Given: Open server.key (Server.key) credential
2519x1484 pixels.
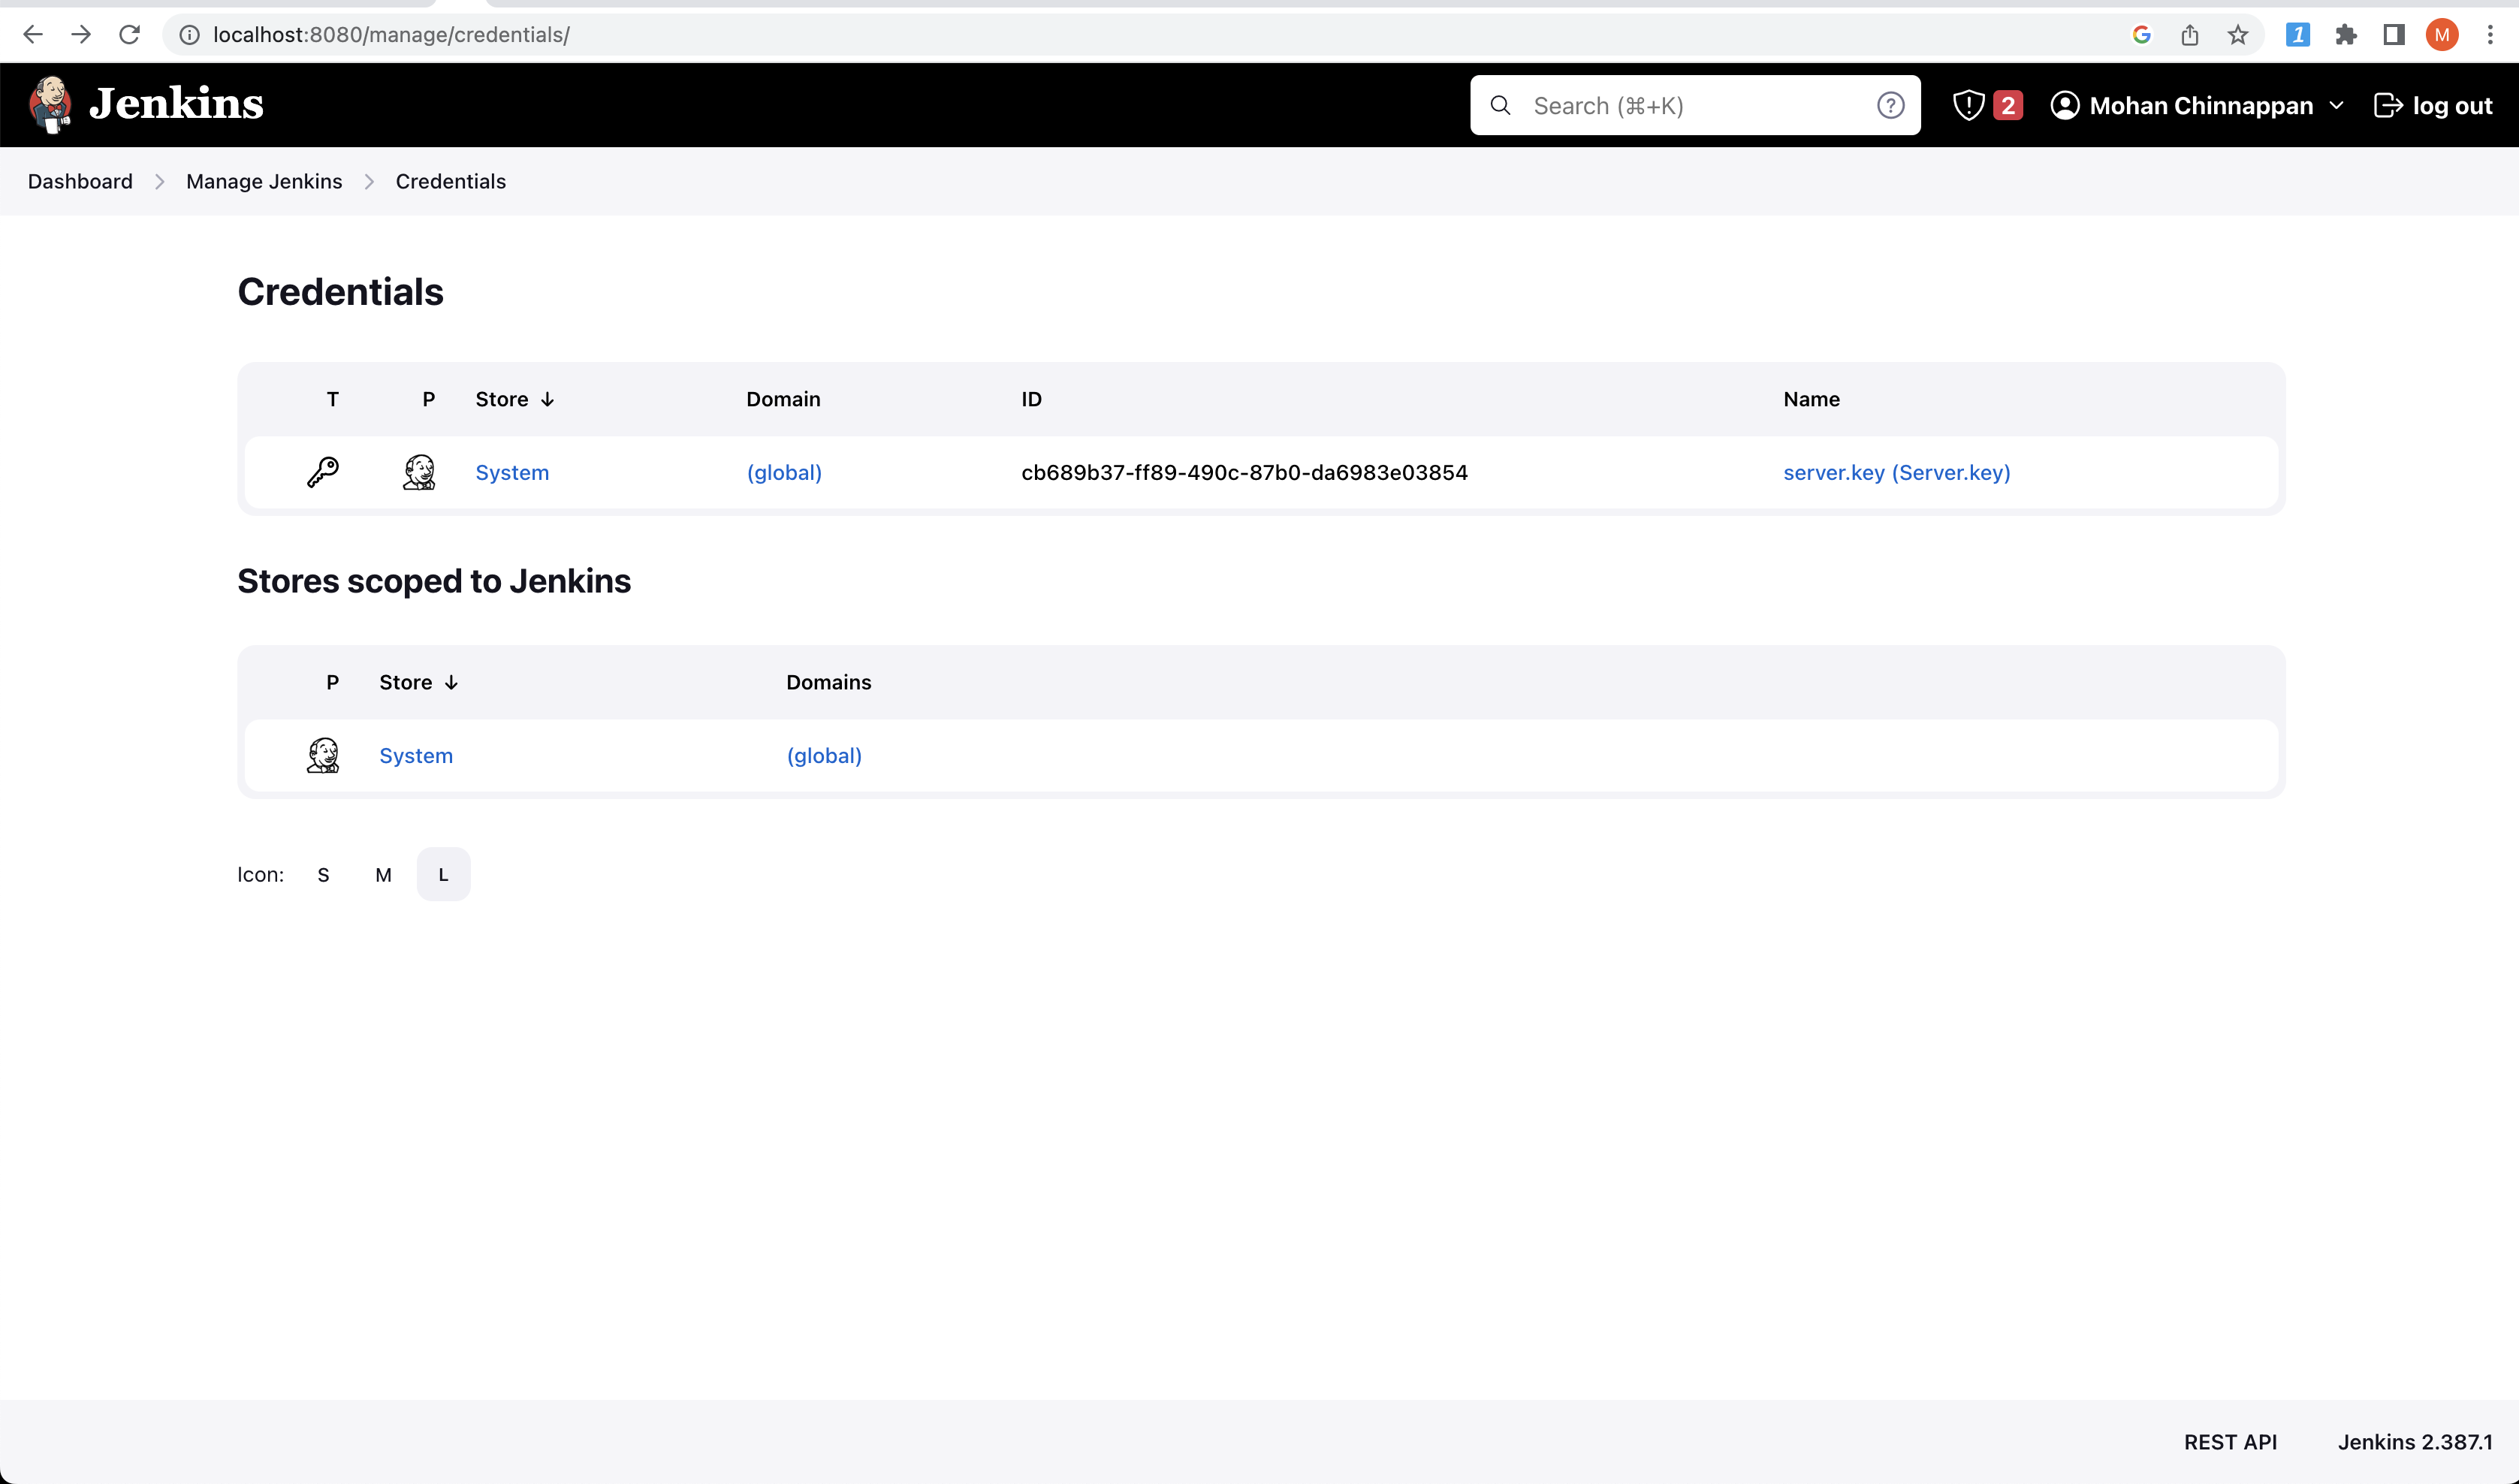Looking at the screenshot, I should [x=1896, y=472].
